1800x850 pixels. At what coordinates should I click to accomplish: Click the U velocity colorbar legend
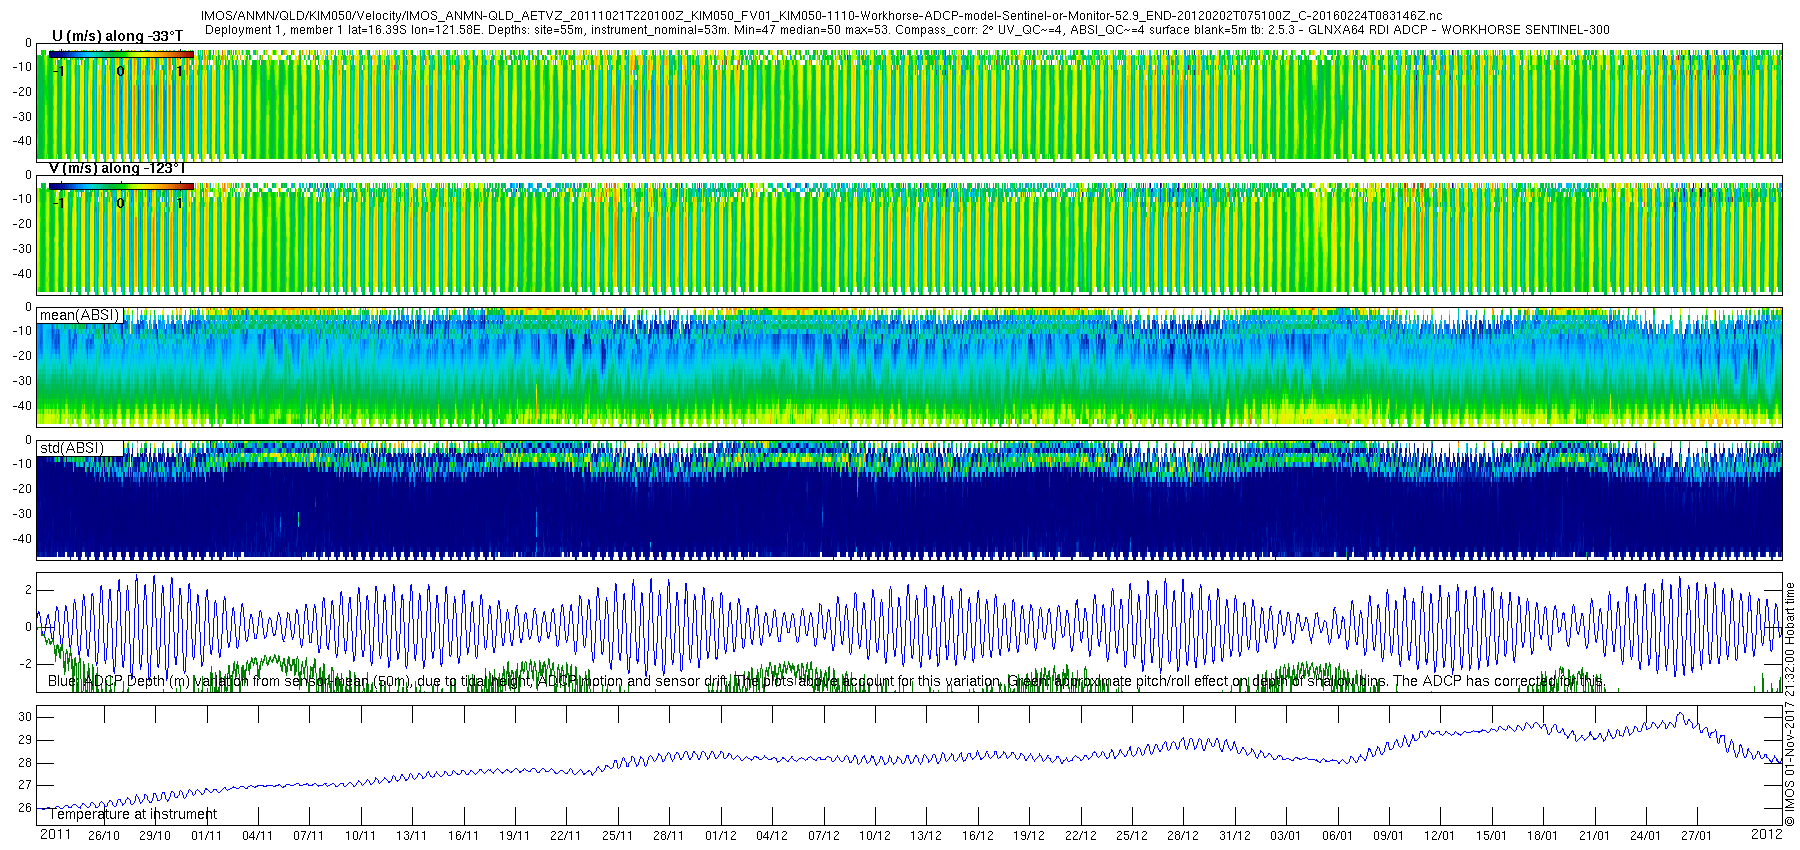tap(121, 54)
